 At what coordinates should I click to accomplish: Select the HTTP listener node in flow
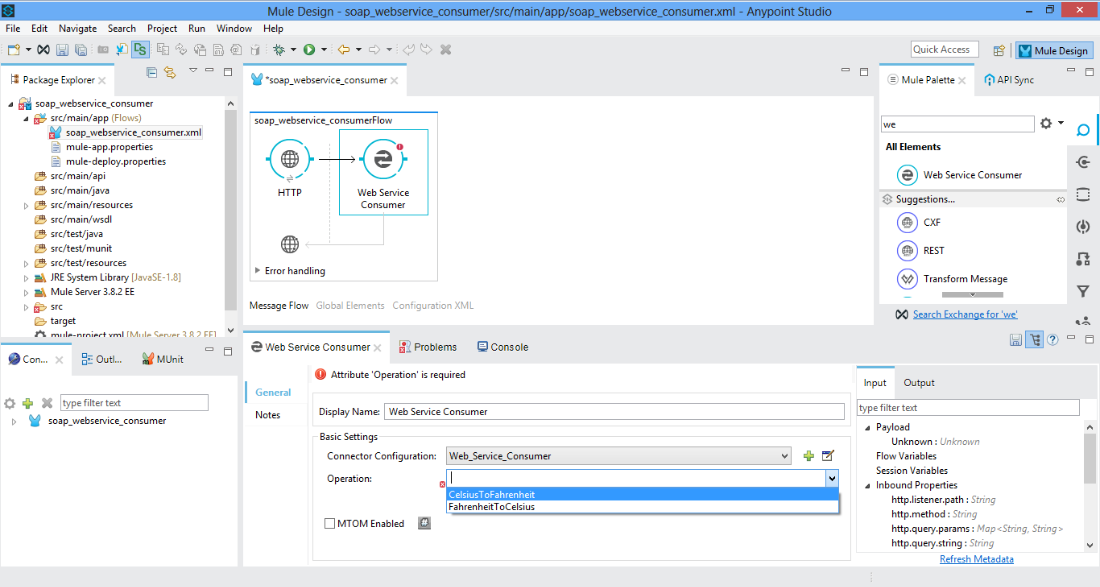pos(289,159)
